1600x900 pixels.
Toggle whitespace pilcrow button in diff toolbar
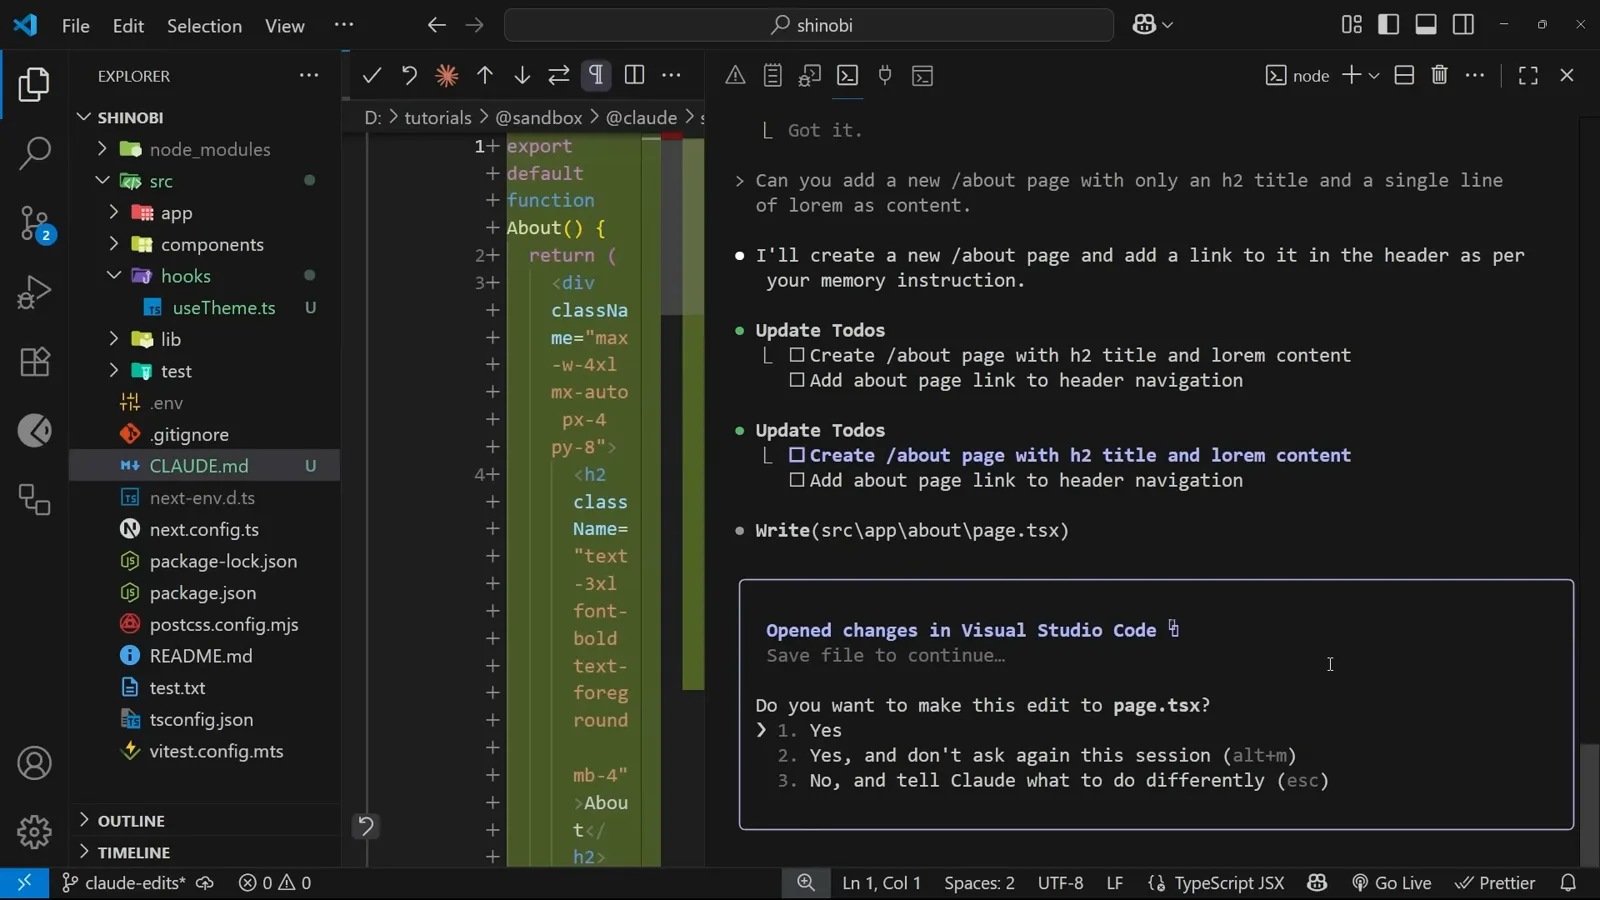596,75
